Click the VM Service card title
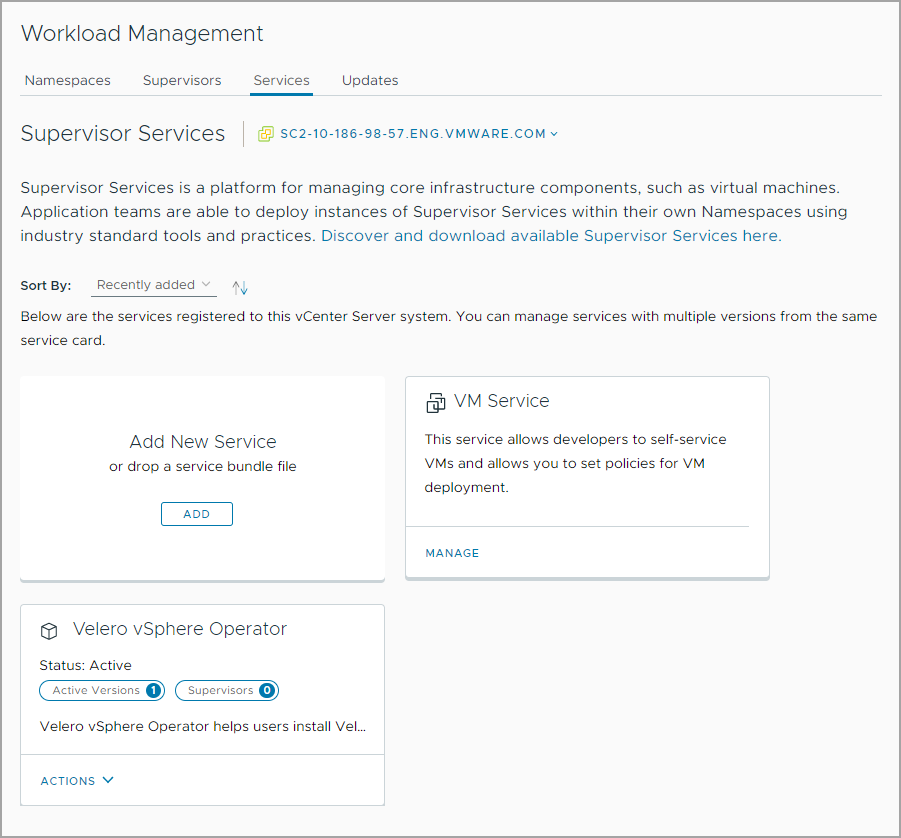 [x=502, y=401]
